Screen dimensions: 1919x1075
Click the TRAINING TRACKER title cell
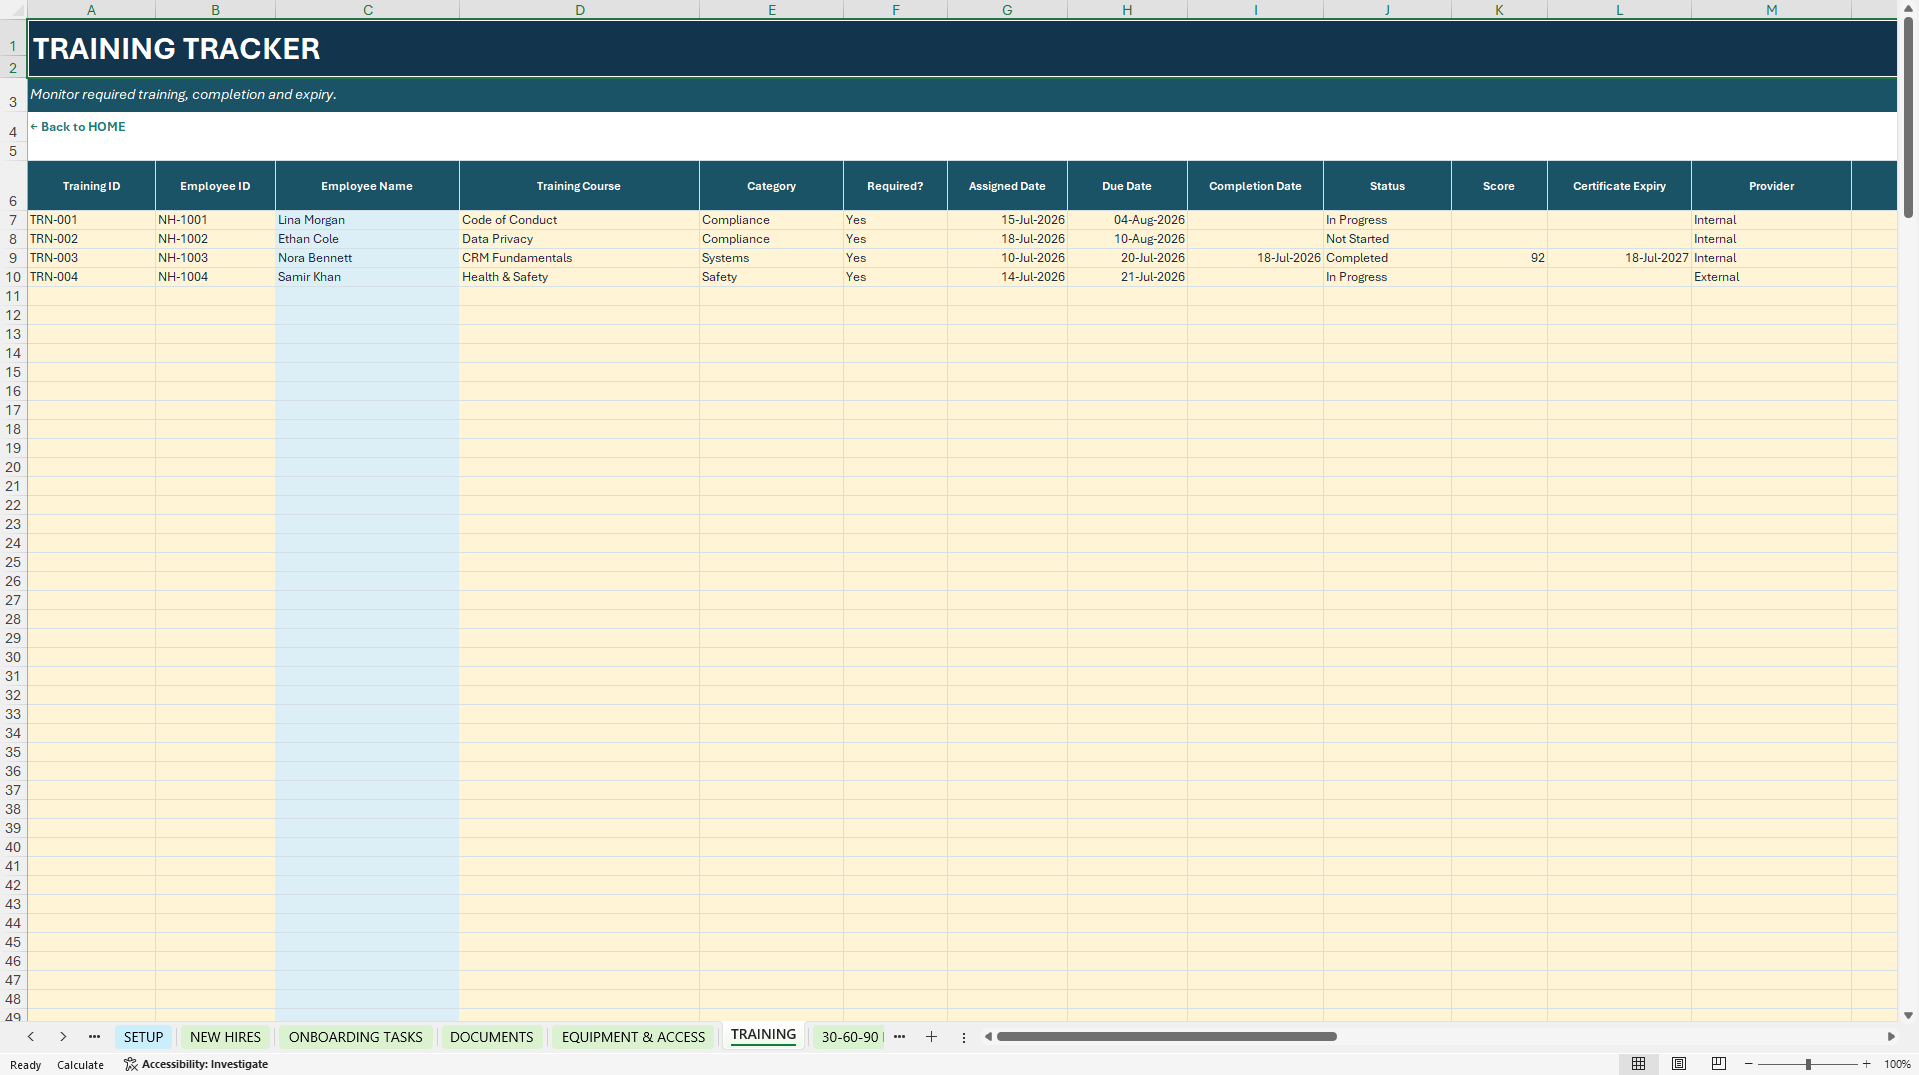pos(961,49)
